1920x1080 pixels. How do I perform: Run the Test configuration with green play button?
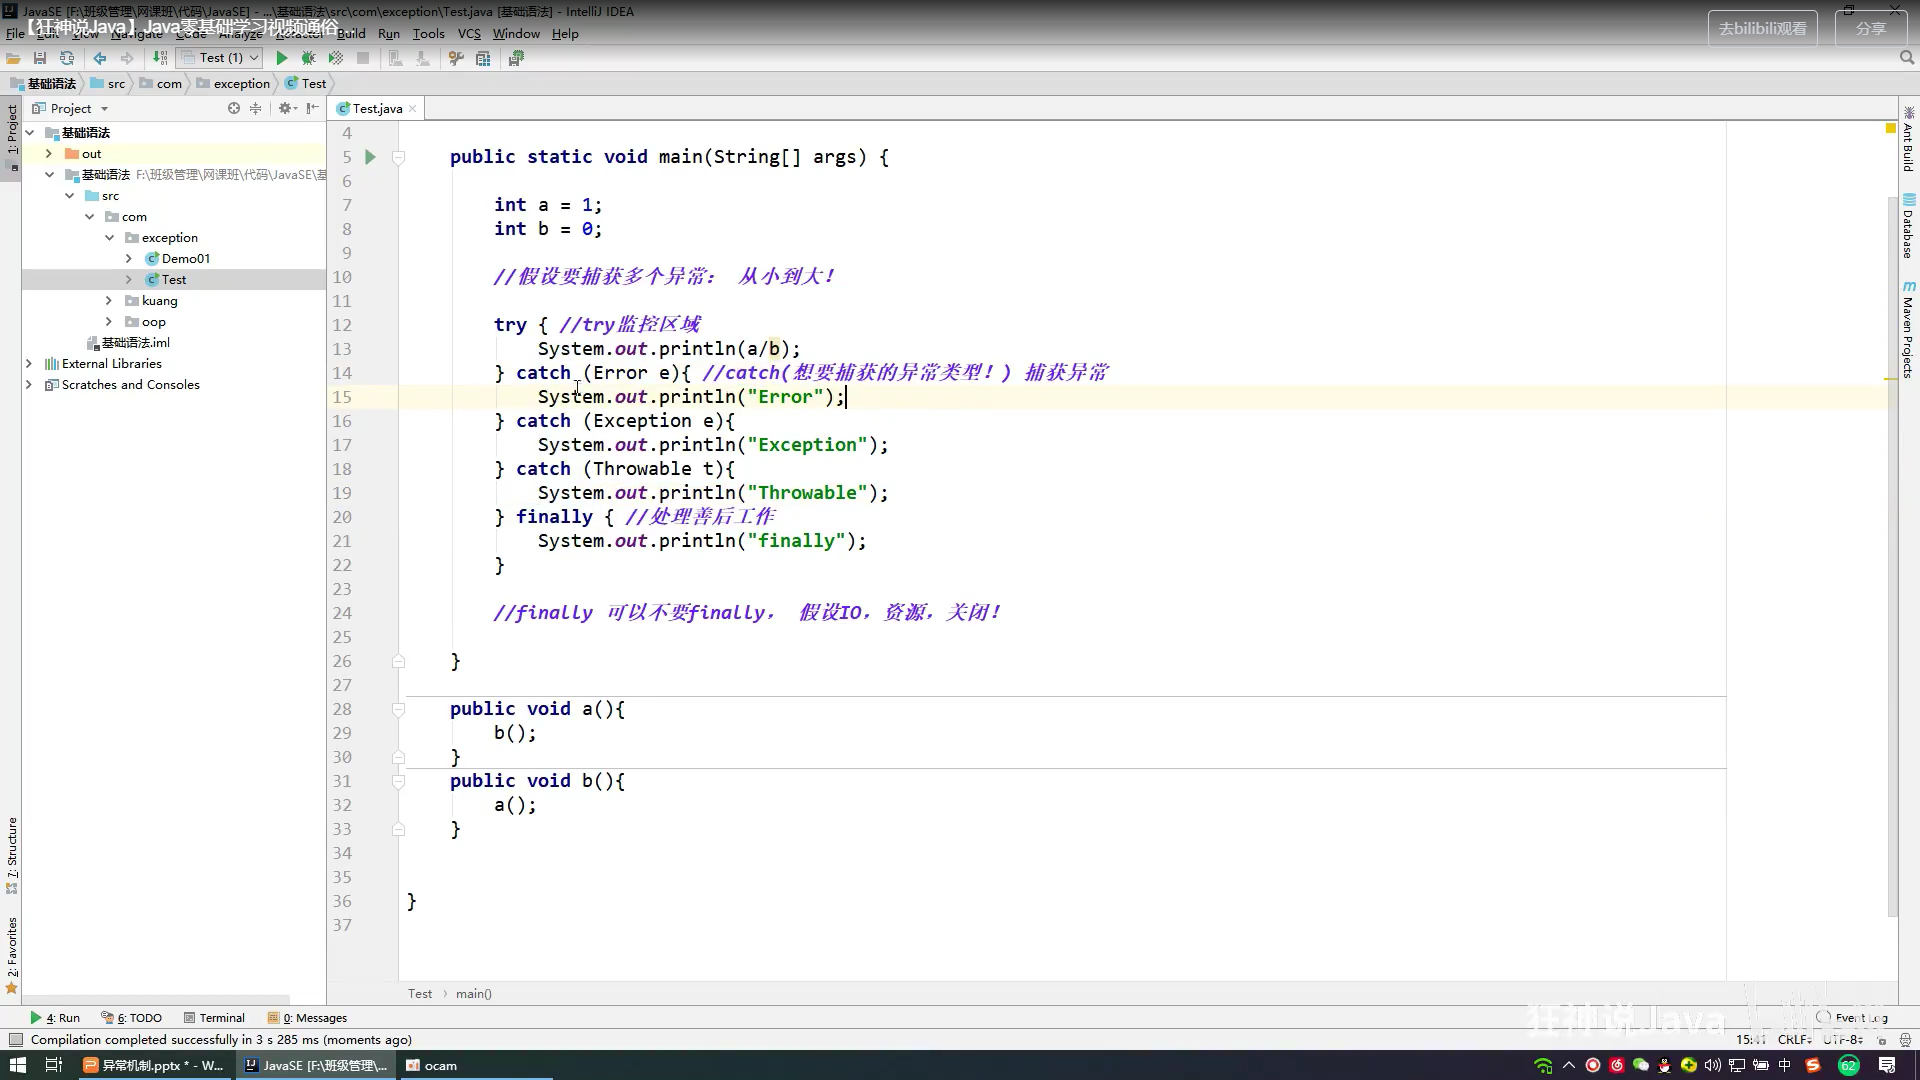[x=282, y=58]
